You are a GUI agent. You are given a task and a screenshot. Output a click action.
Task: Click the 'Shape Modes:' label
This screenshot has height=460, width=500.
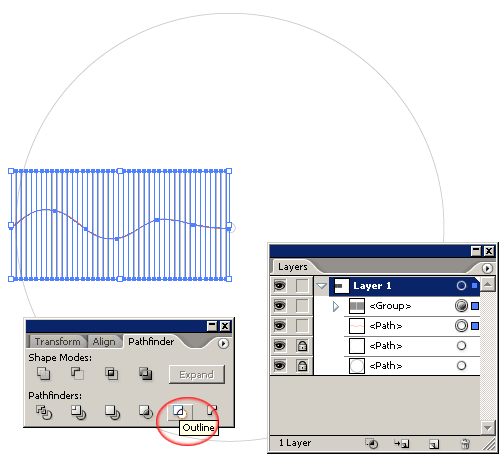click(60, 358)
